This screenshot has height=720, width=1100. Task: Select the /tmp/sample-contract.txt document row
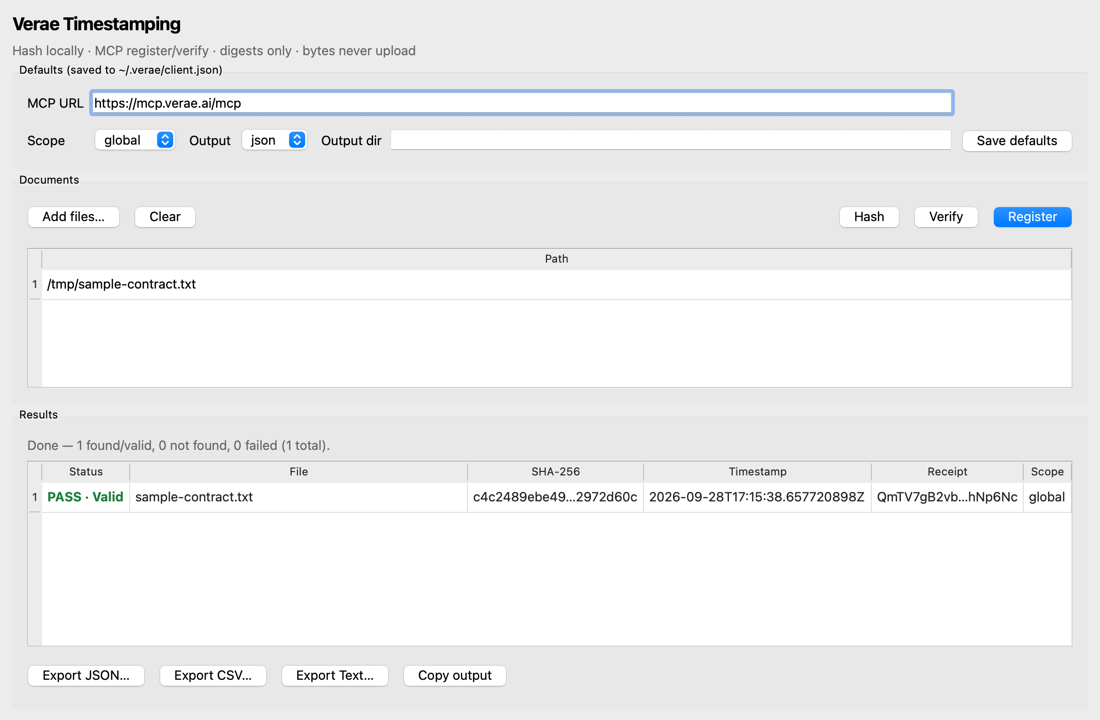[556, 284]
